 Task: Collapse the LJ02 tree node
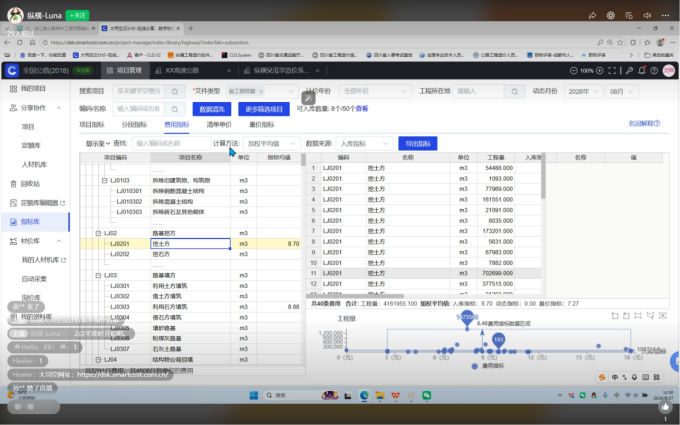(x=98, y=233)
